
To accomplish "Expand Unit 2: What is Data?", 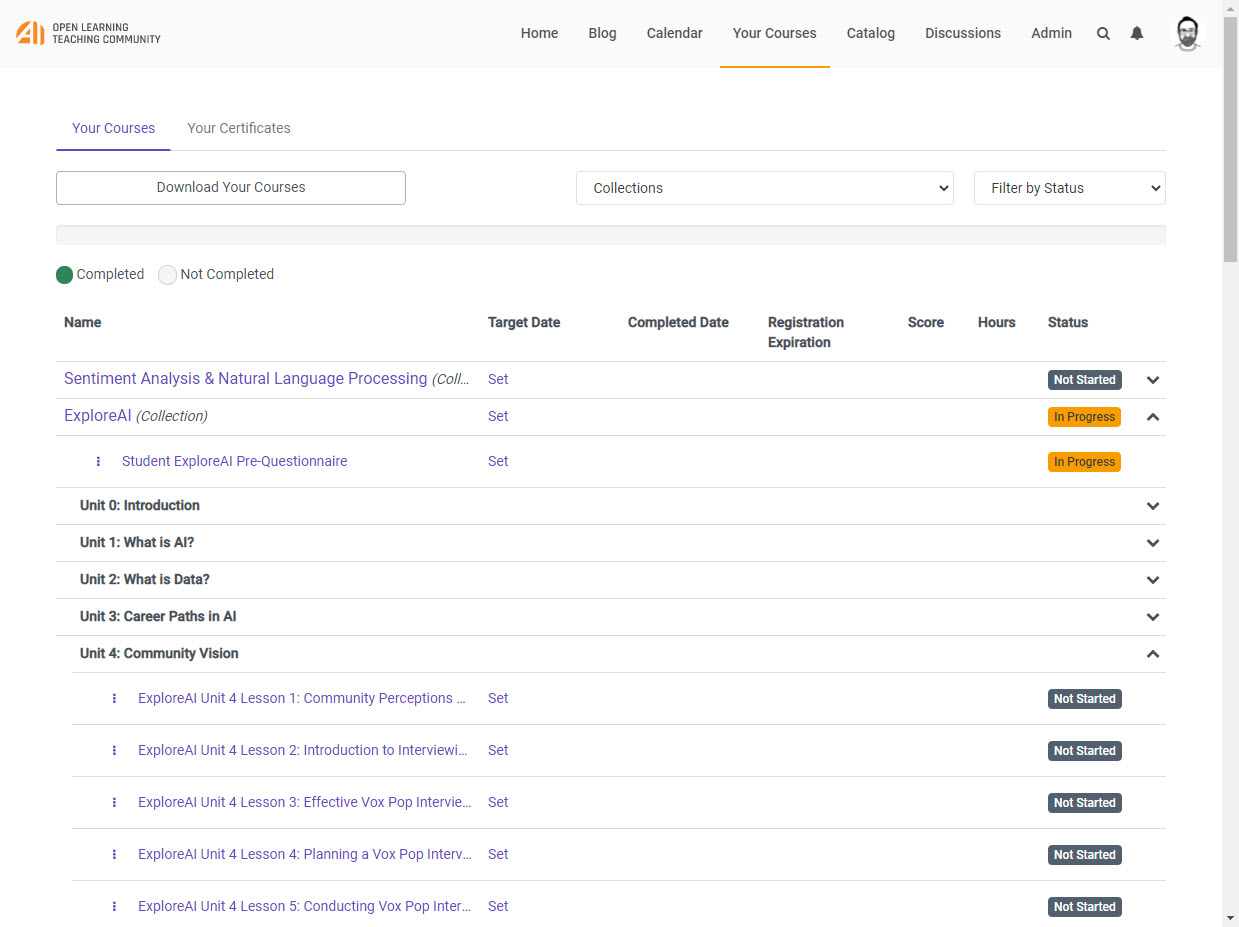I will click(x=1153, y=580).
